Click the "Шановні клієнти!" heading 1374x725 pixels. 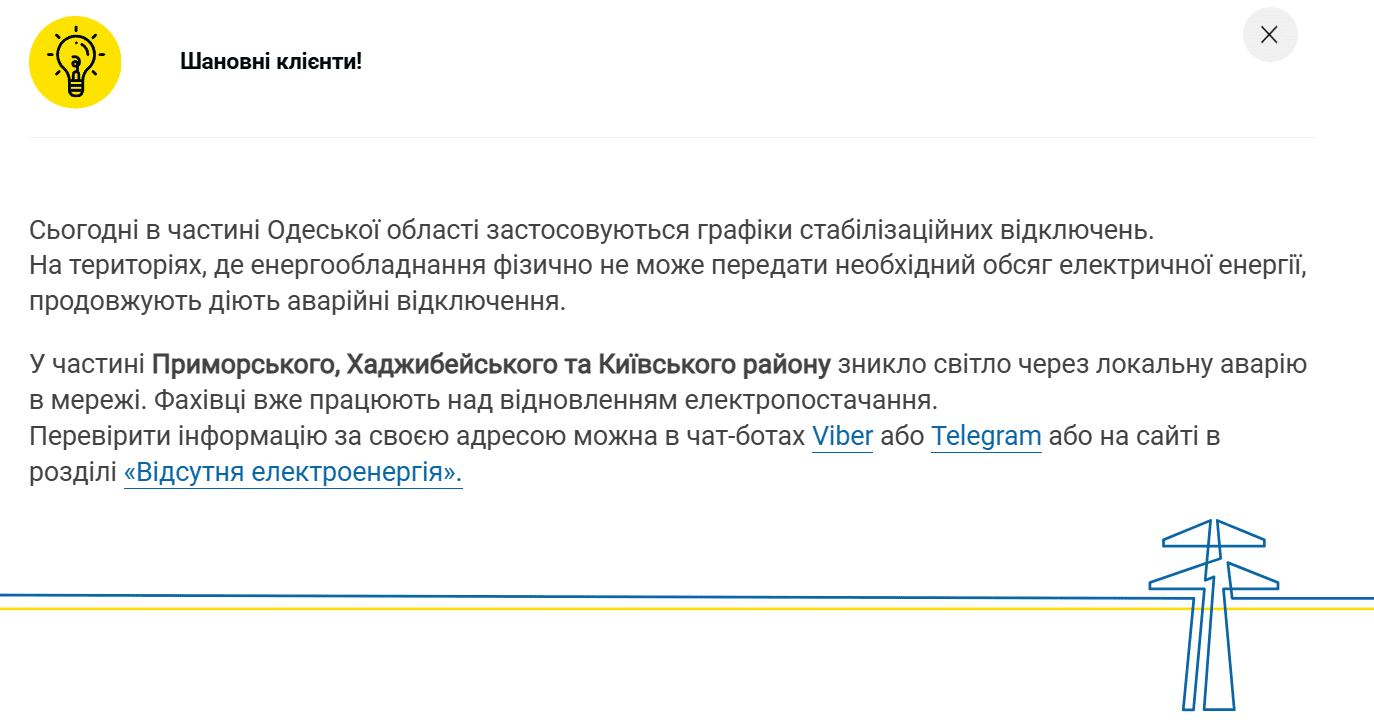click(271, 62)
